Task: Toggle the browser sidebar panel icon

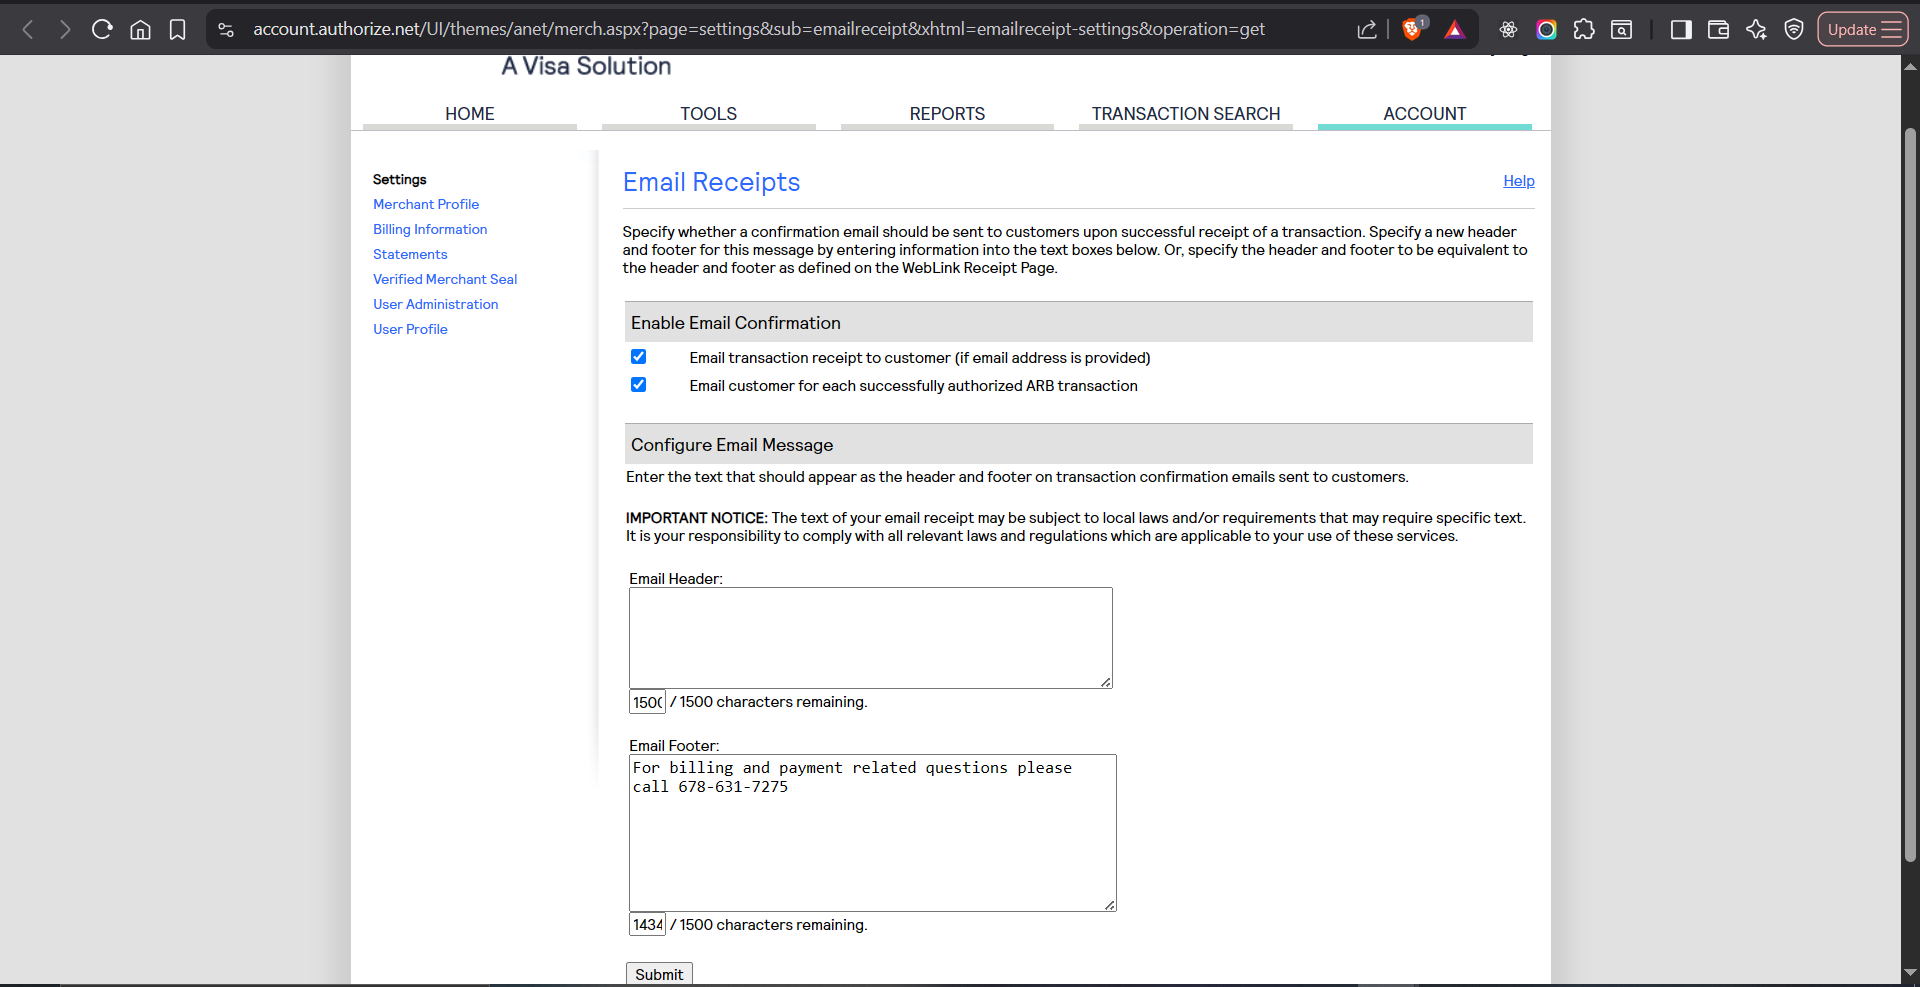Action: (1681, 29)
